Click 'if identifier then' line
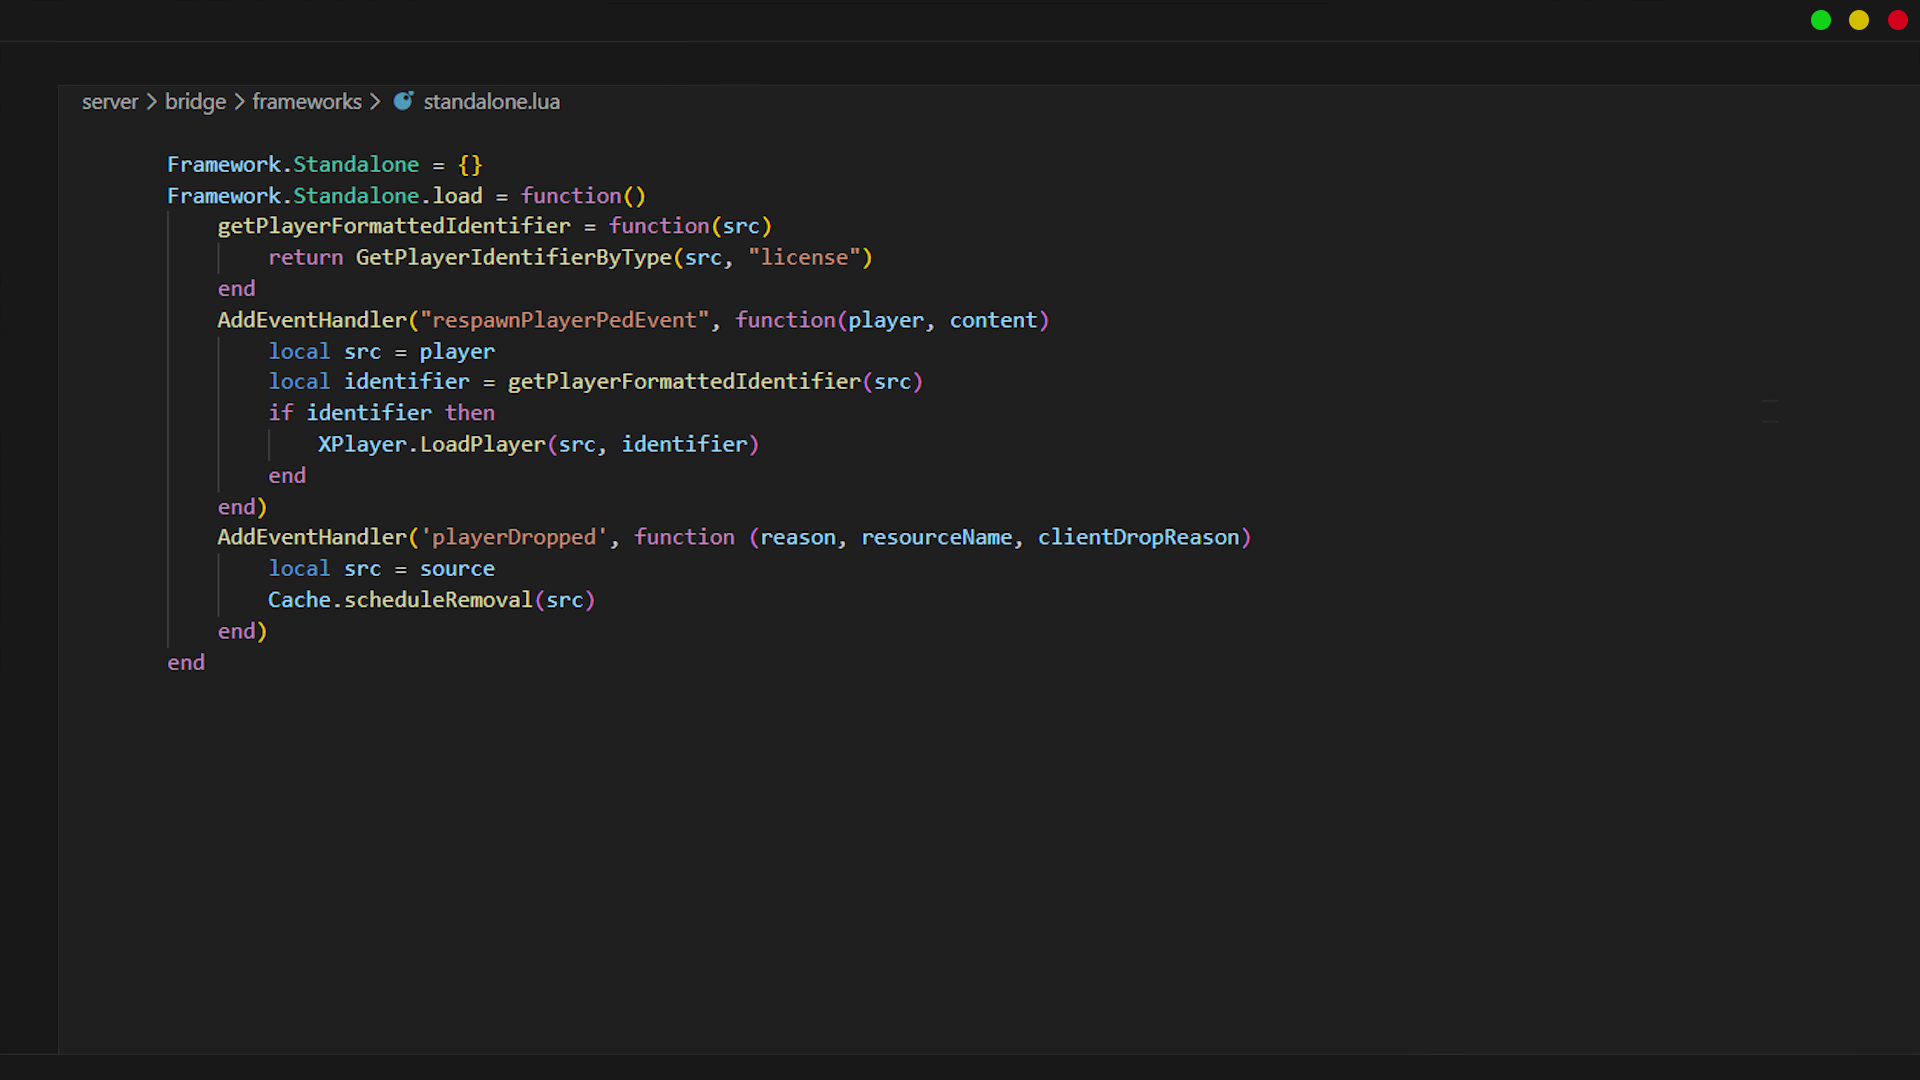Image resolution: width=1920 pixels, height=1080 pixels. click(381, 413)
